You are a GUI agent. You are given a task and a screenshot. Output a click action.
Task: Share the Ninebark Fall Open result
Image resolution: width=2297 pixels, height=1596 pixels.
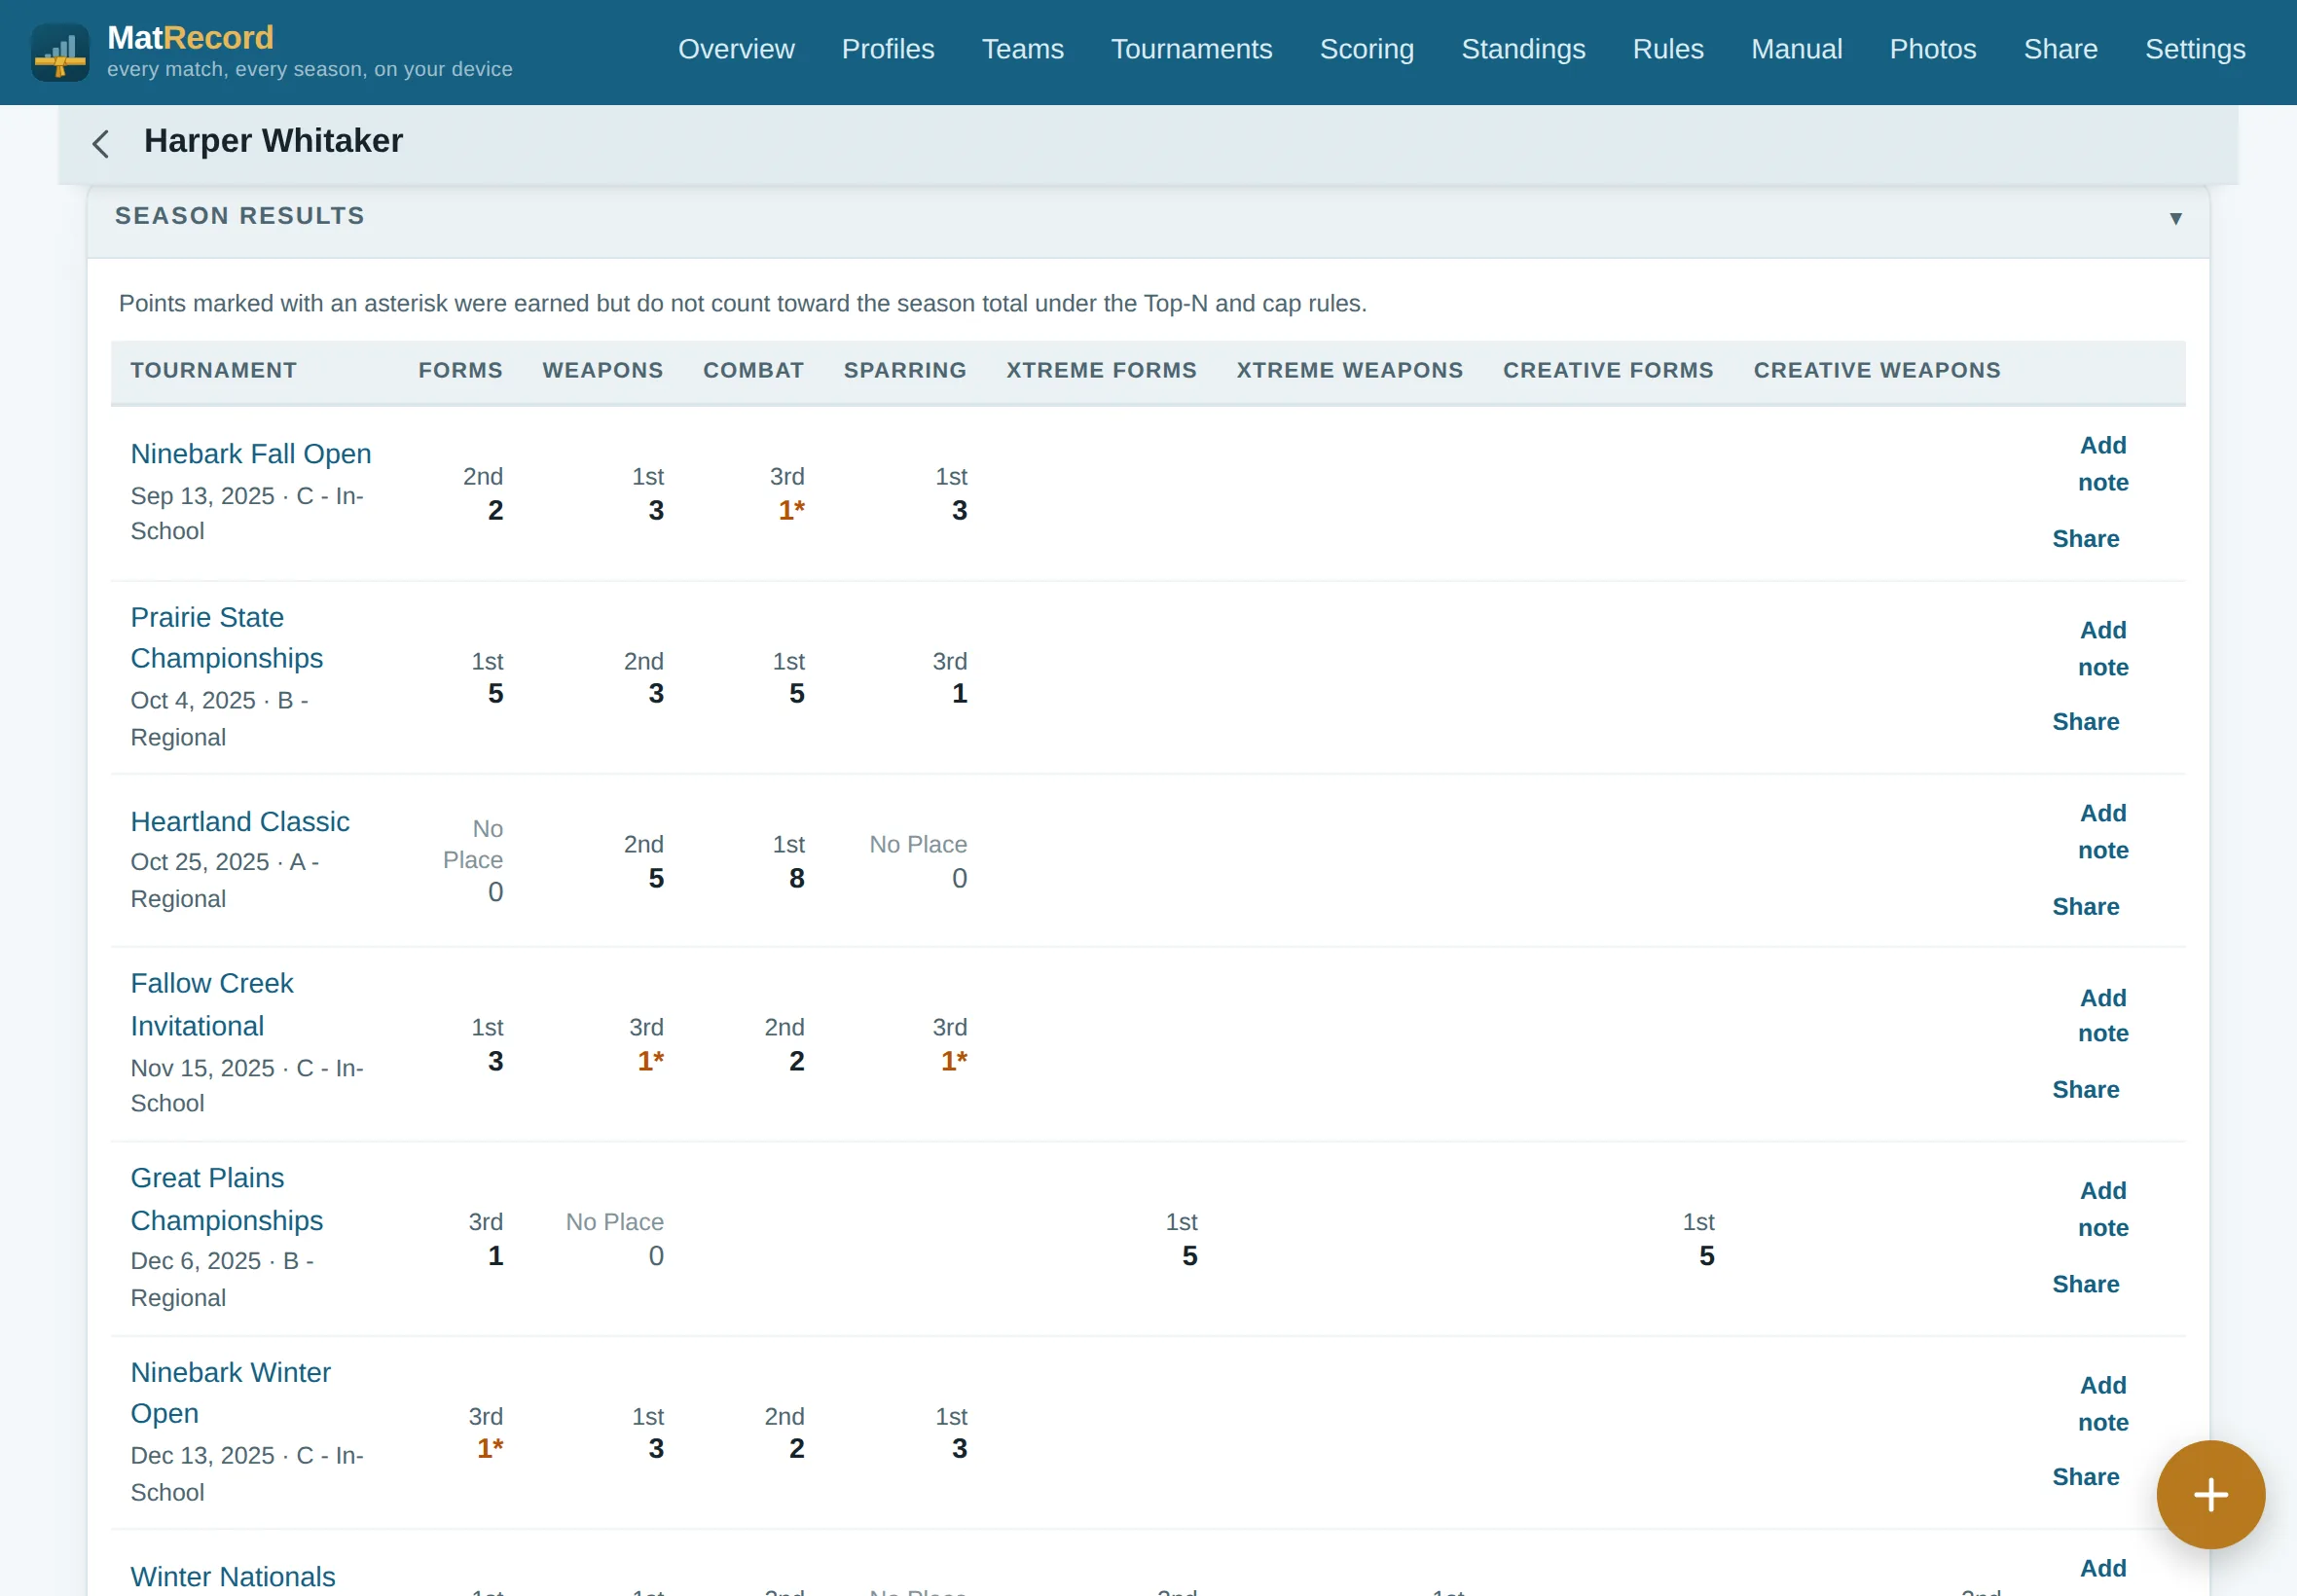click(2085, 539)
